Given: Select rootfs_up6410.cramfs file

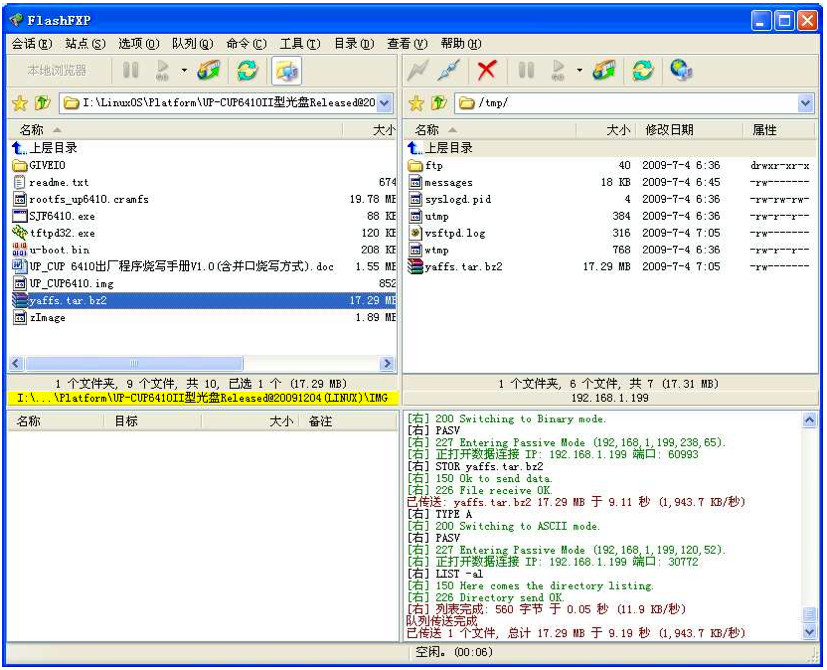Looking at the screenshot, I should coord(203,199).
